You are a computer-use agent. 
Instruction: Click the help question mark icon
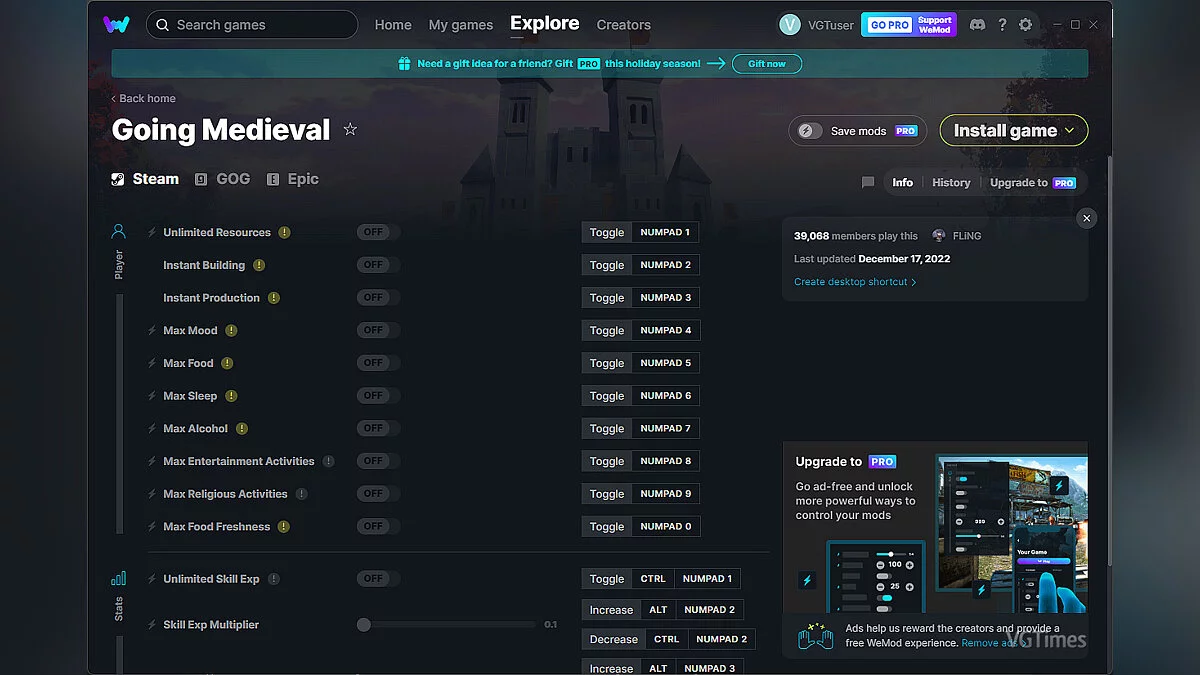click(x=1002, y=24)
